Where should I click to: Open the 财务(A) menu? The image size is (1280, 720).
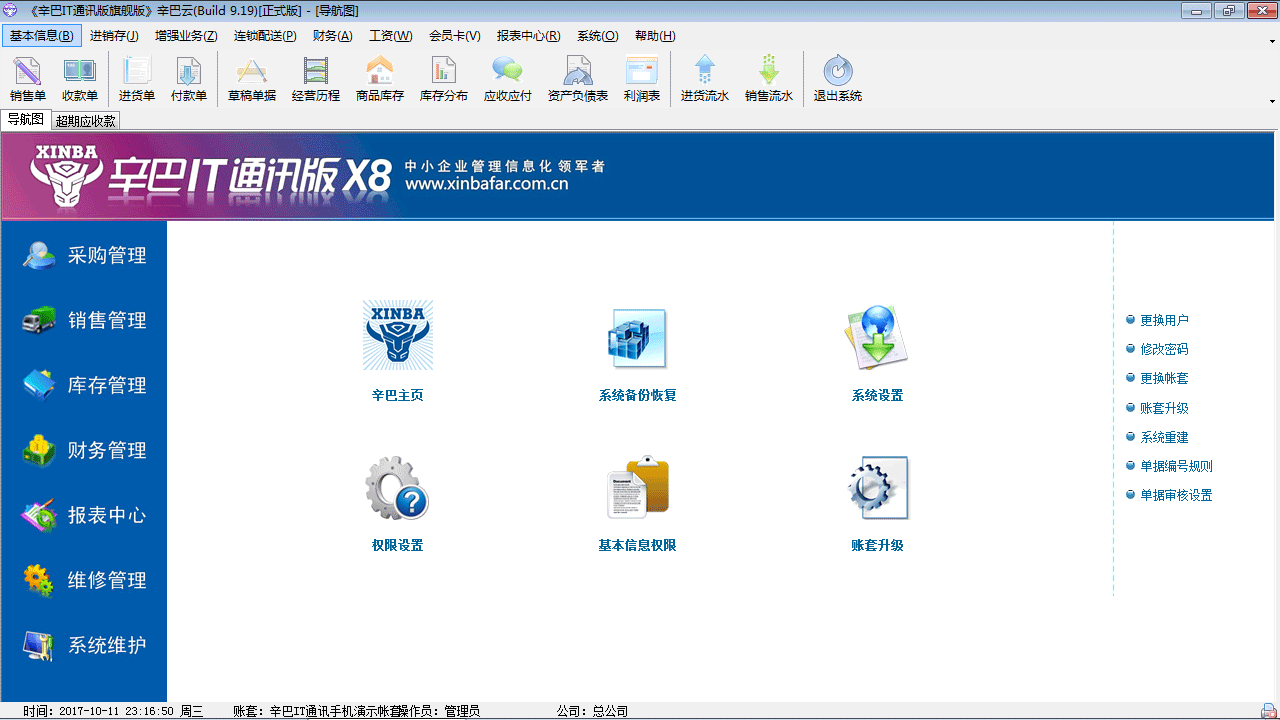(x=333, y=36)
